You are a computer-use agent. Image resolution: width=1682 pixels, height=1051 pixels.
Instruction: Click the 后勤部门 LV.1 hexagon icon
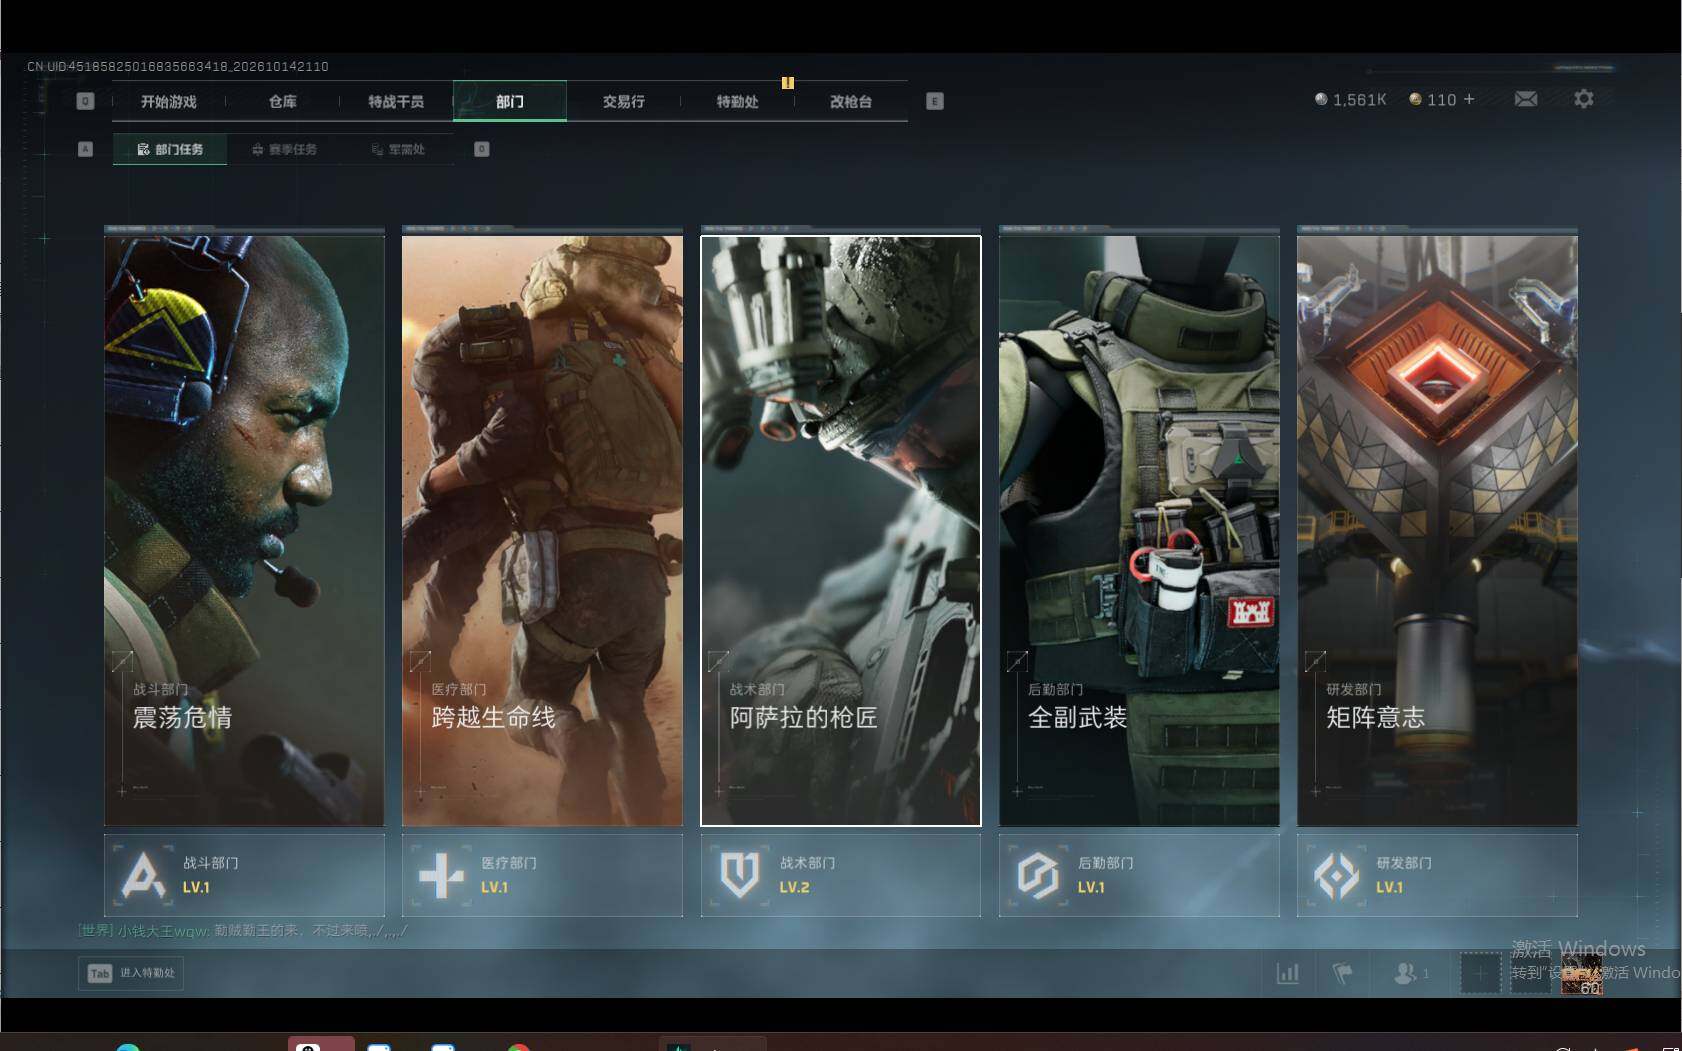click(1038, 875)
